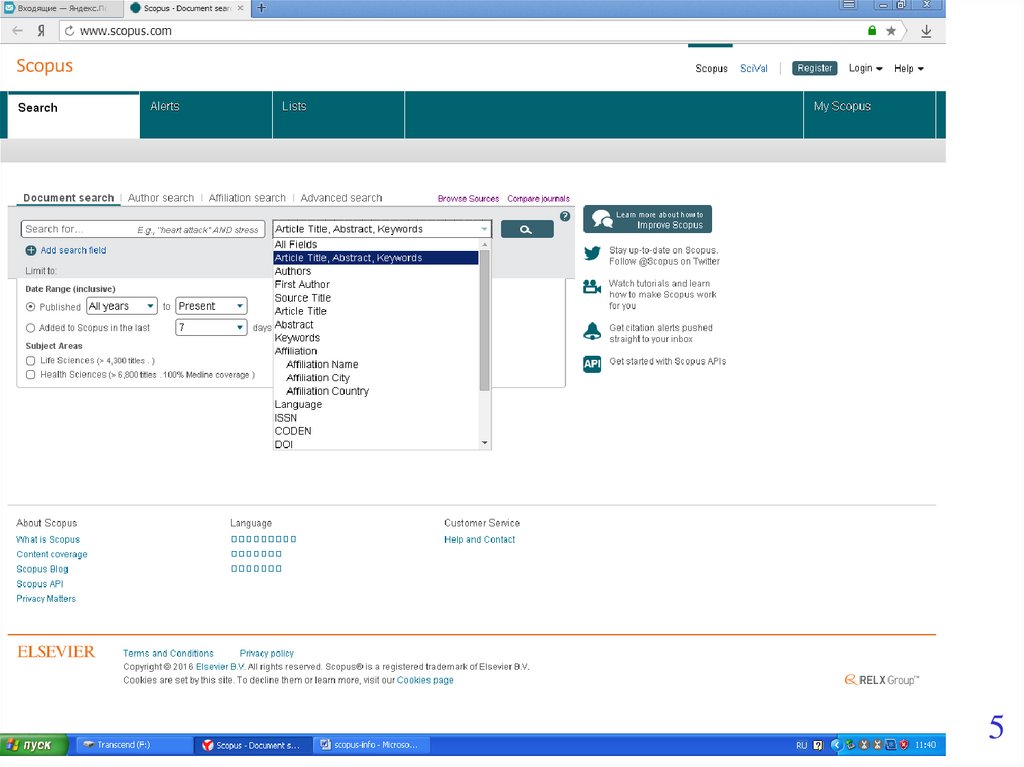This screenshot has width=1024, height=767.
Task: Select ISSN in the field list
Action: pos(376,417)
